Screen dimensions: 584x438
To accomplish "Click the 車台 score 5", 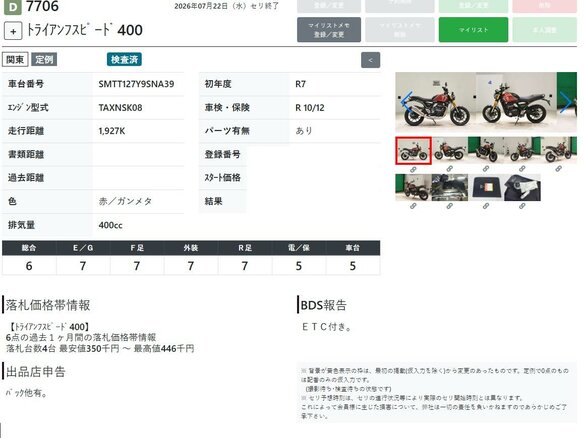I will coord(353,266).
